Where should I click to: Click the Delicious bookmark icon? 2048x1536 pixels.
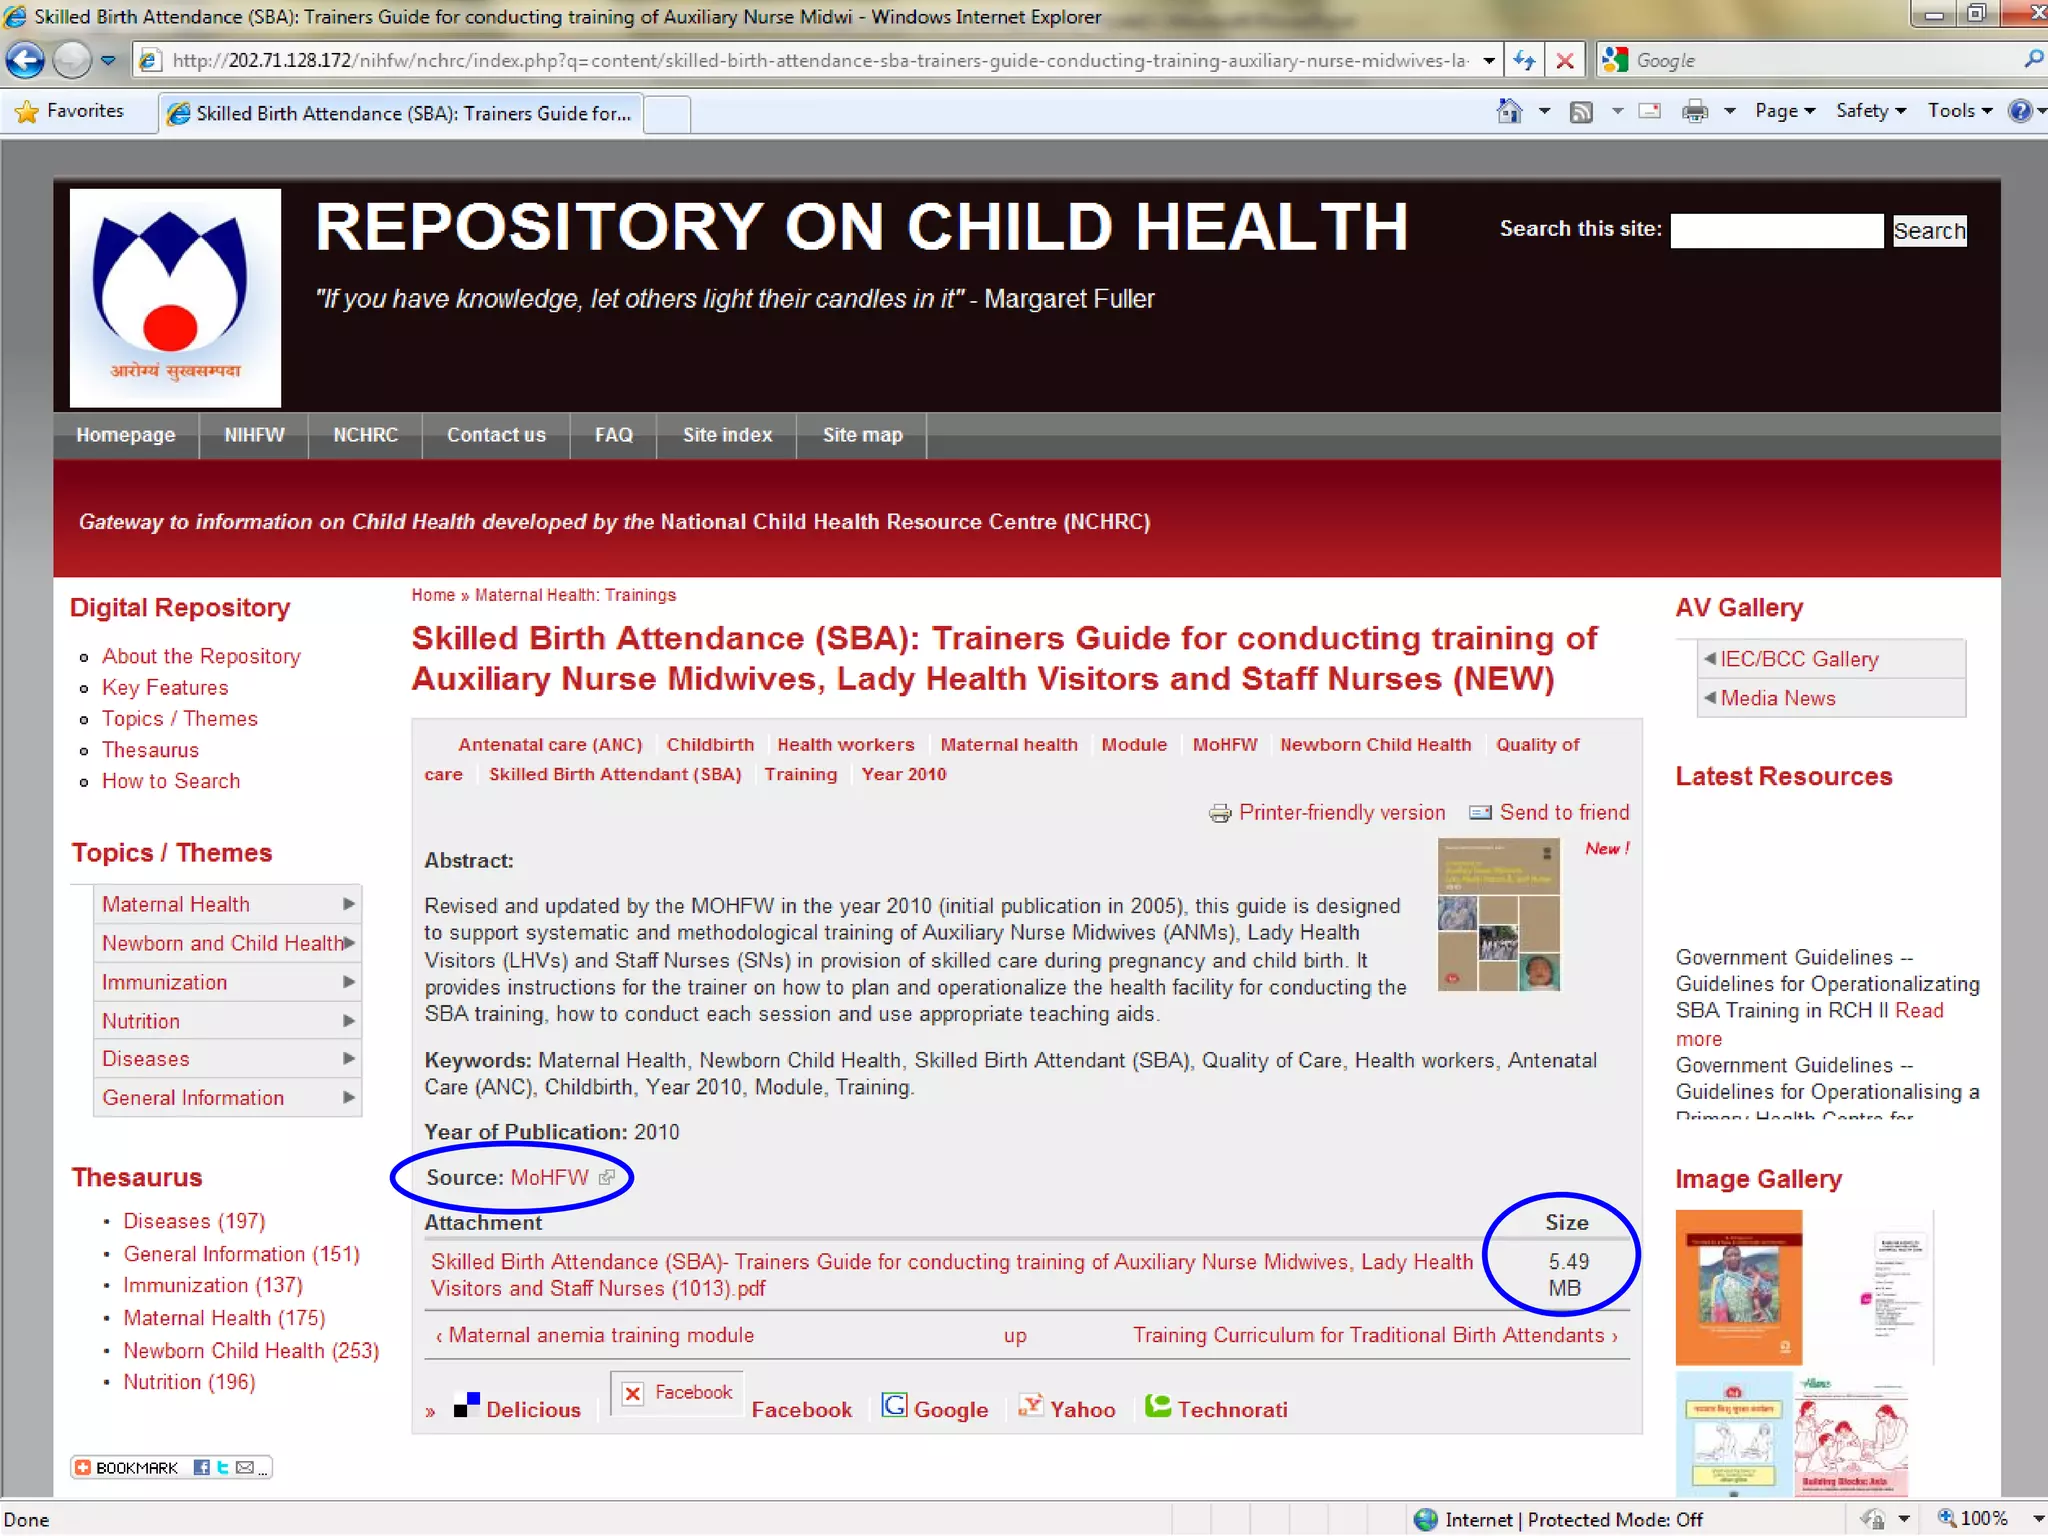[x=466, y=1405]
